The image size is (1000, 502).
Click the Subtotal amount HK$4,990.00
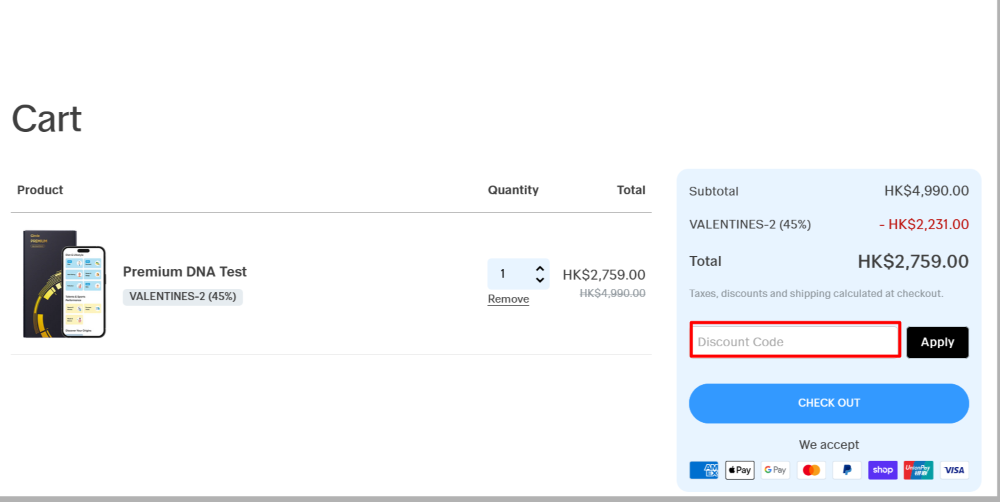coord(926,191)
